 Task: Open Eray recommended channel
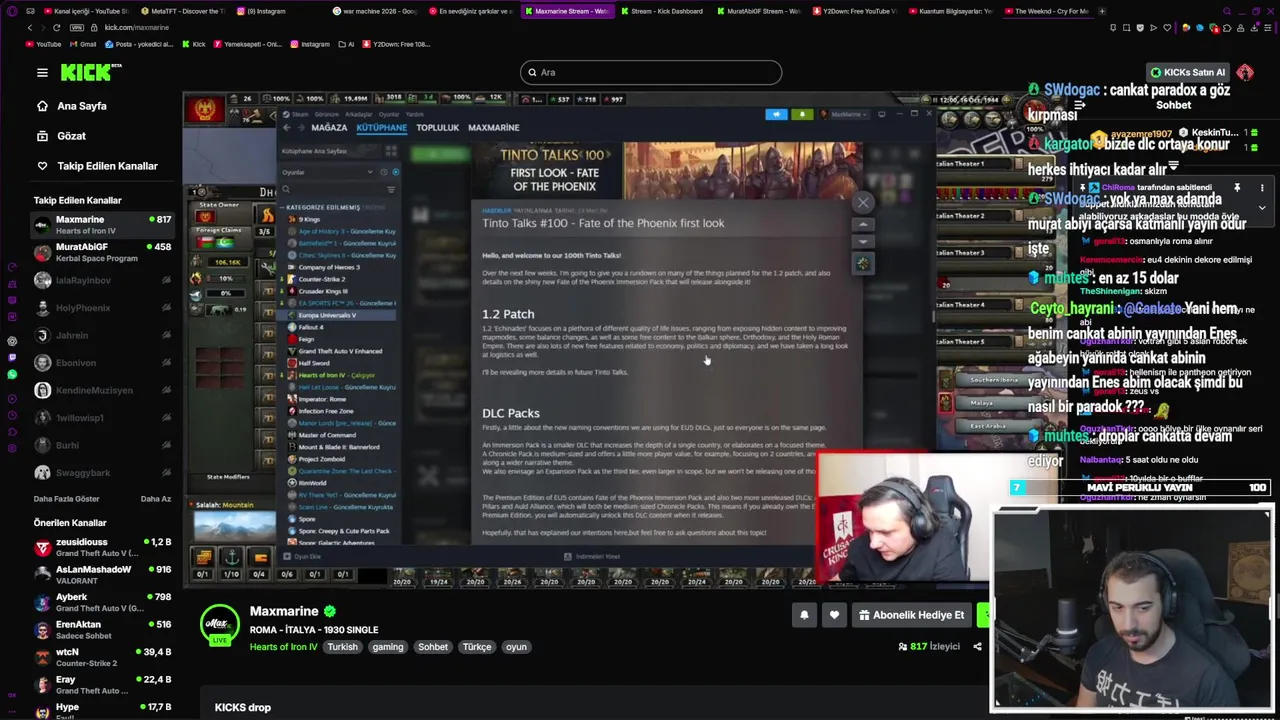point(101,685)
